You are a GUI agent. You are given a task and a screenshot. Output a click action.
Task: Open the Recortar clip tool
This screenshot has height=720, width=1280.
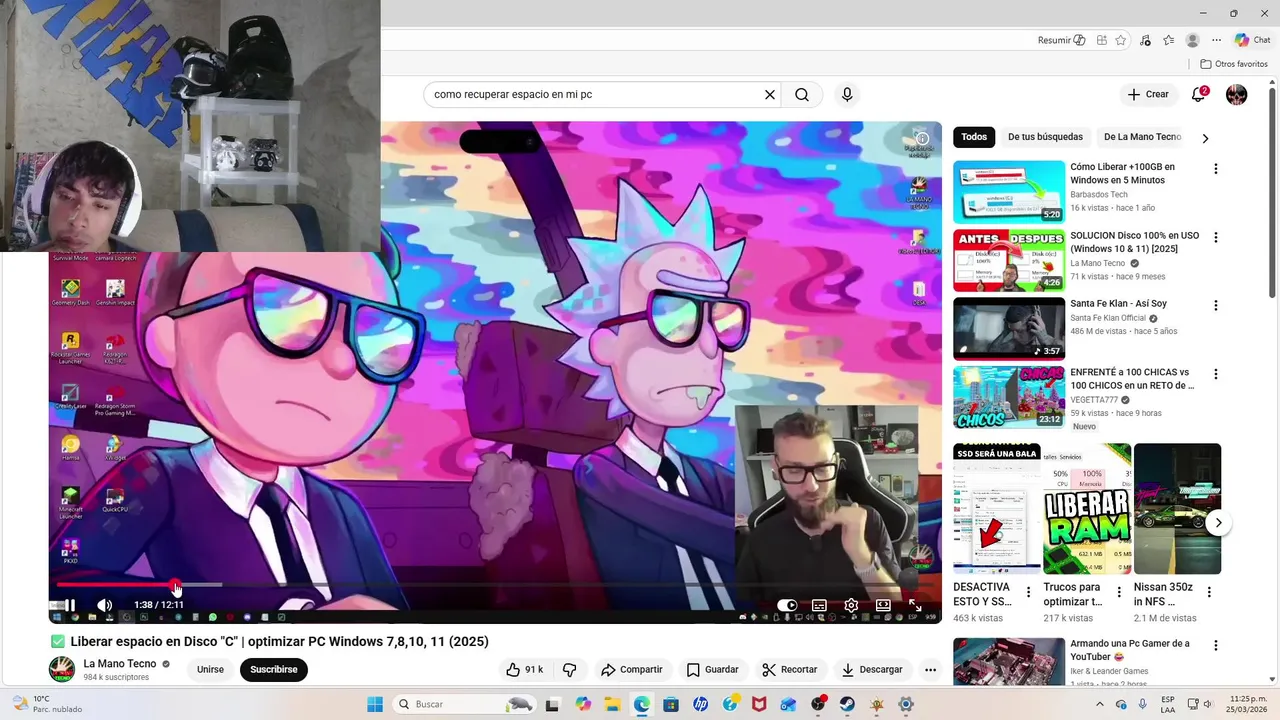(x=790, y=670)
